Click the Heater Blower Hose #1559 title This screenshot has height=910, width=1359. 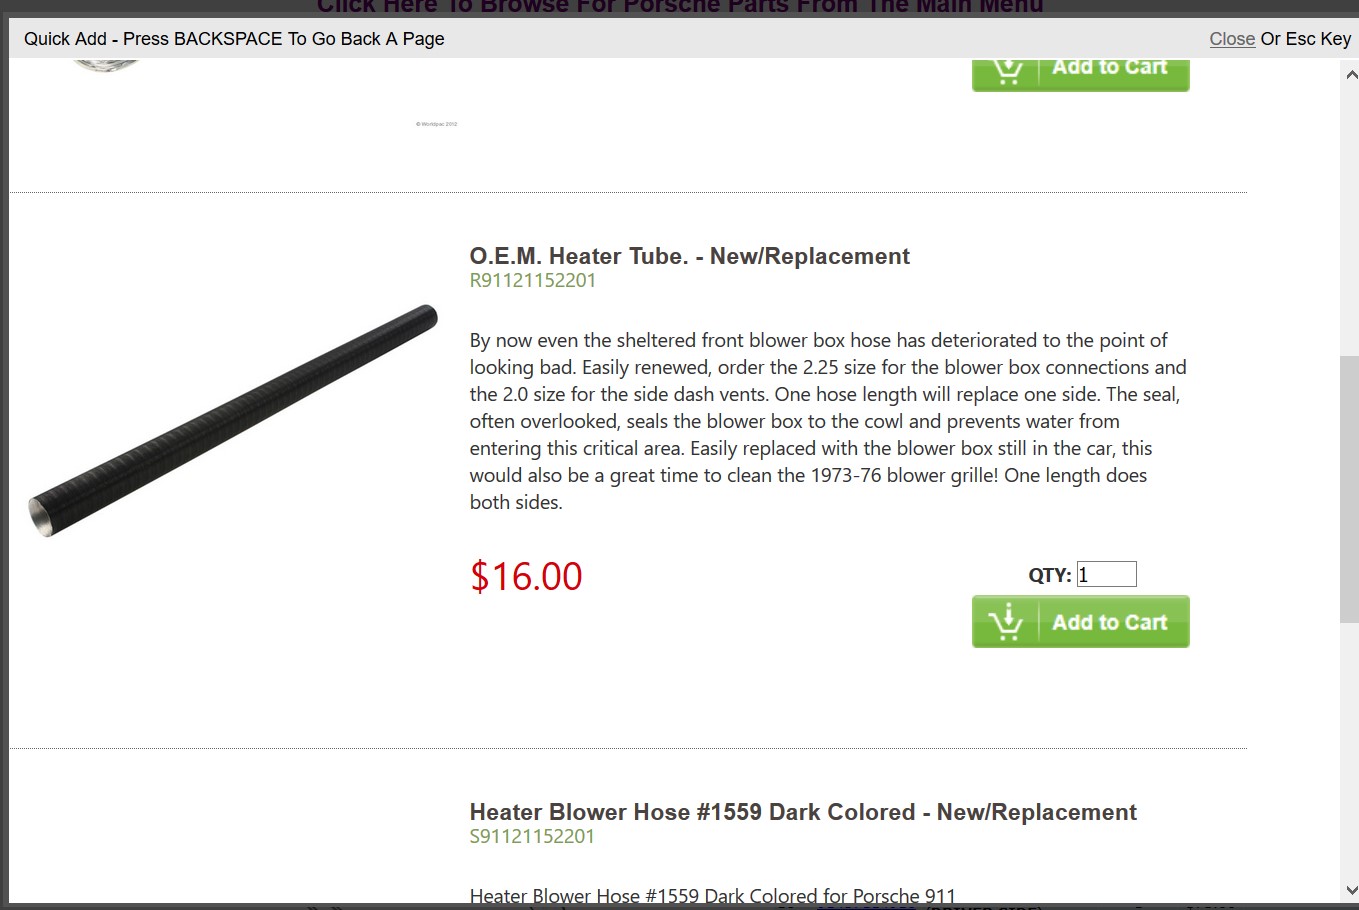[803, 812]
